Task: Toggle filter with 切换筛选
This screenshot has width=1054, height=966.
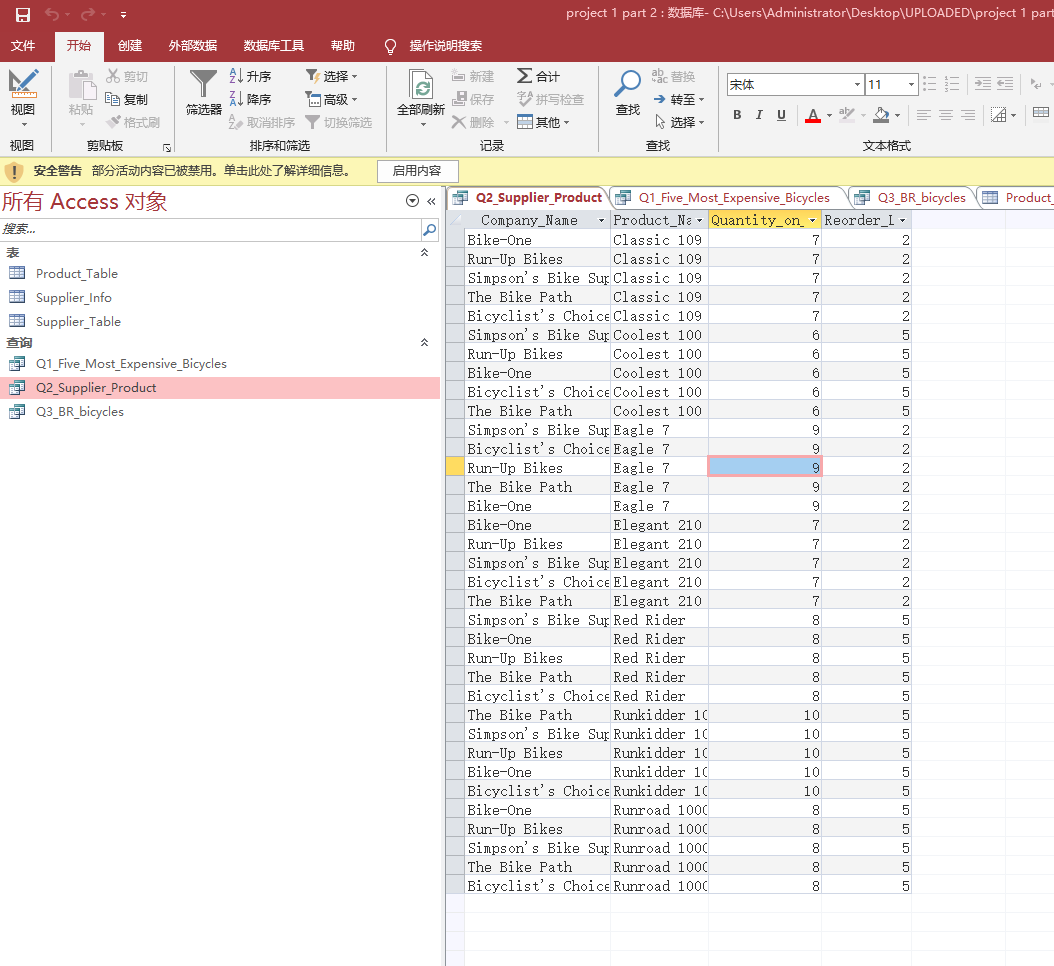Action: click(339, 122)
